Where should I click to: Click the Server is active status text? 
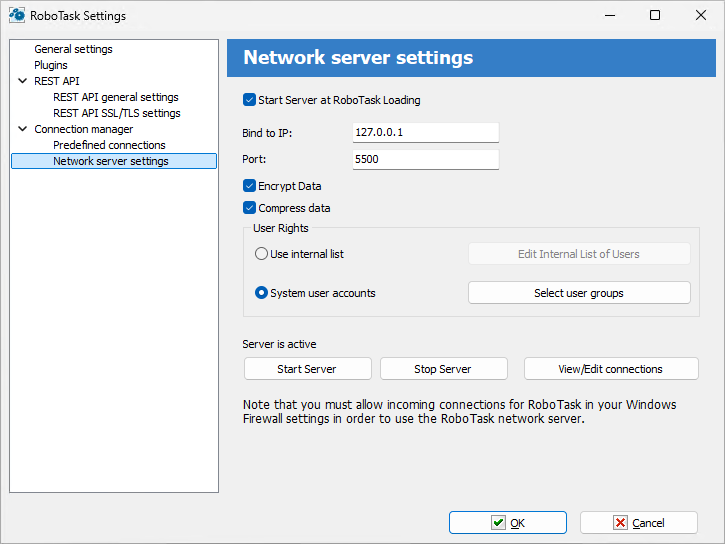click(279, 344)
